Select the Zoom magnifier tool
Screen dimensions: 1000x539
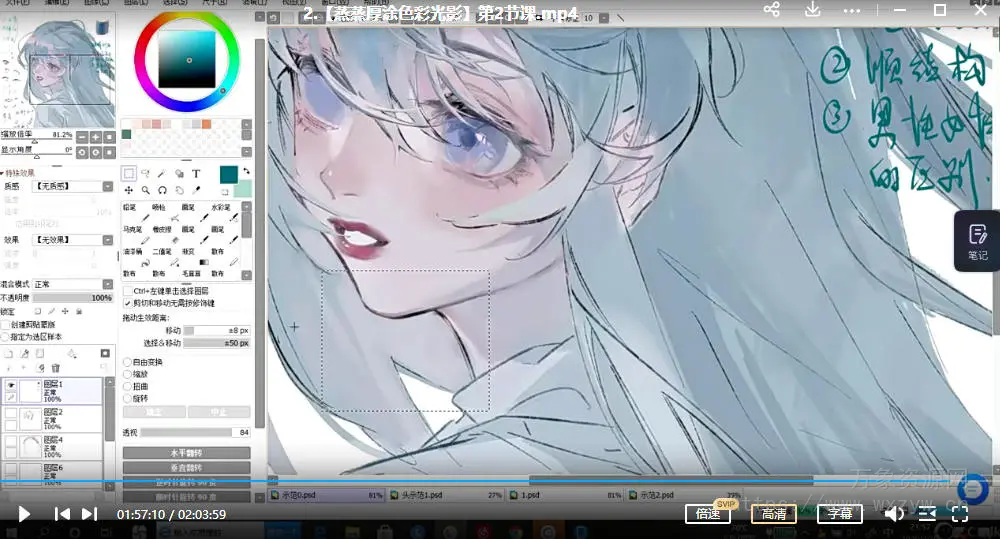146,190
